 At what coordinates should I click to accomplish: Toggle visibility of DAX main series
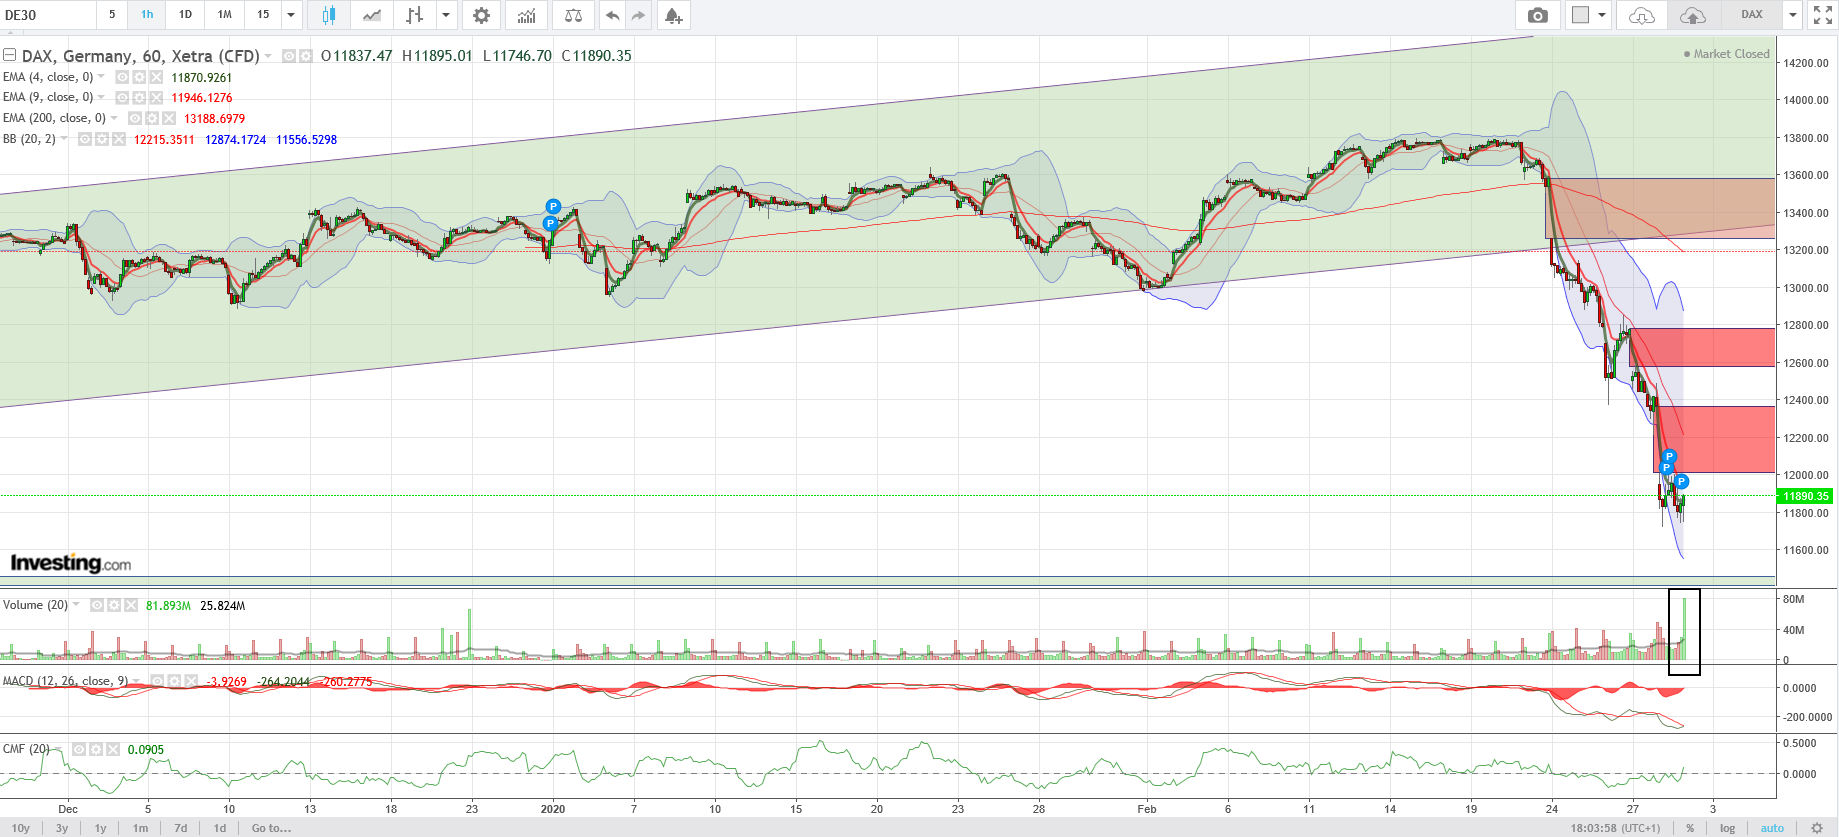[289, 56]
